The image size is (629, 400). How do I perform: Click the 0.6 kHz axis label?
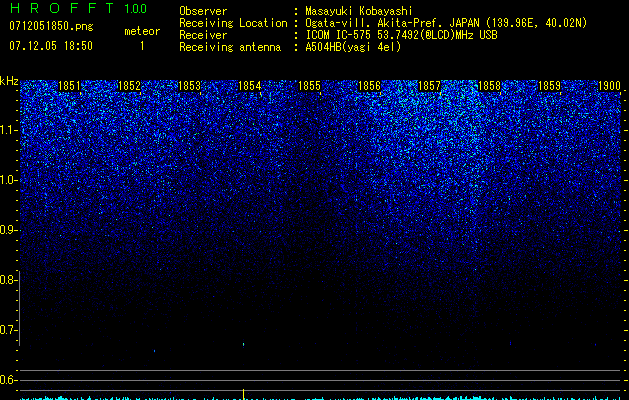point(8,380)
